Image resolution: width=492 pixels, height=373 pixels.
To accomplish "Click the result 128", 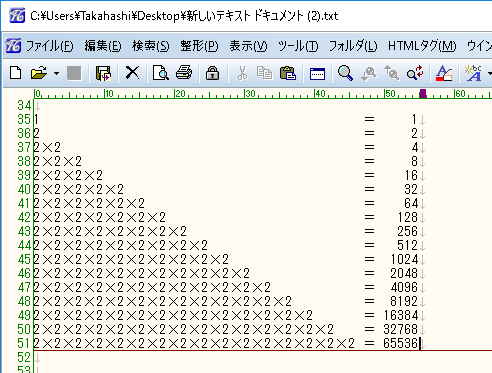I will [x=407, y=217].
